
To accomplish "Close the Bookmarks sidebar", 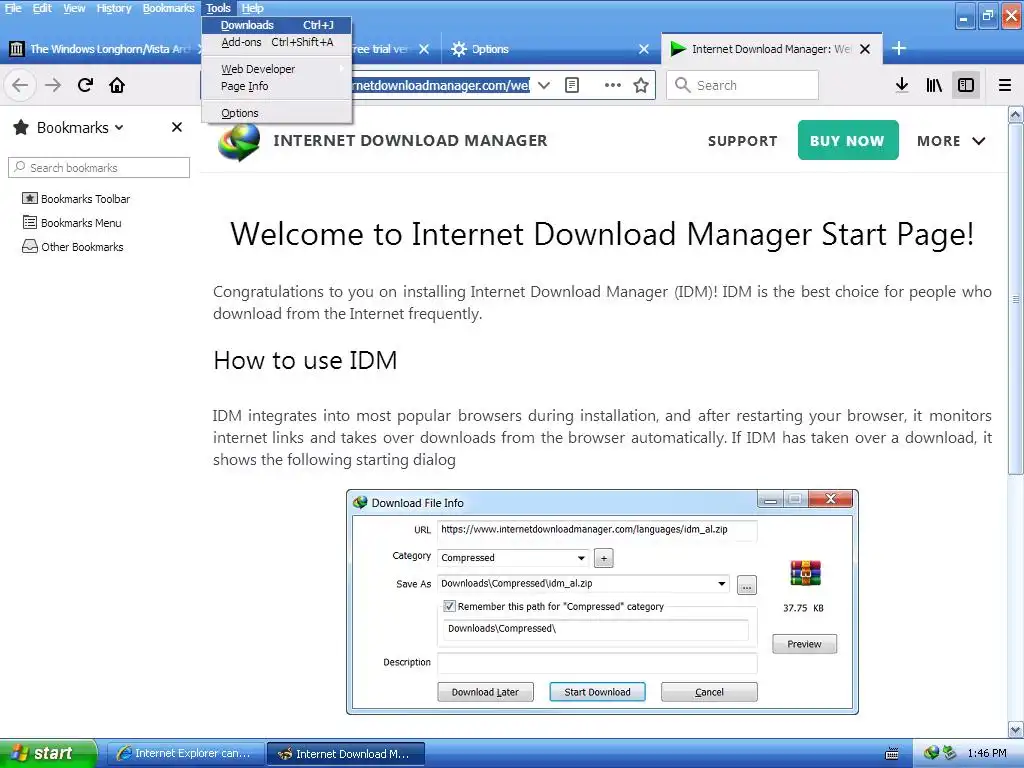I will tap(177, 127).
